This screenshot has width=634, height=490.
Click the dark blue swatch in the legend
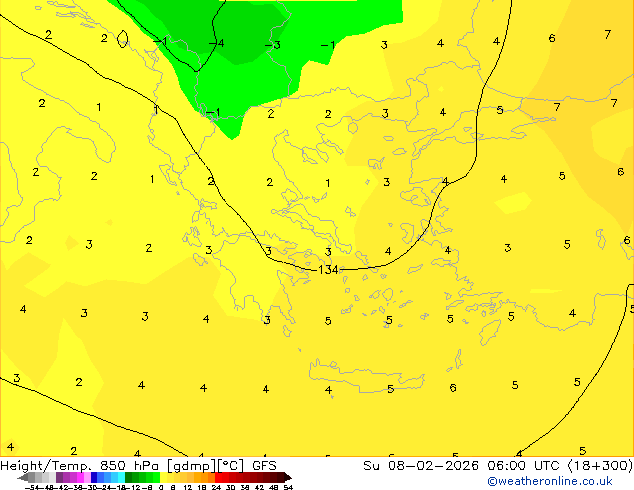[x=94, y=477]
